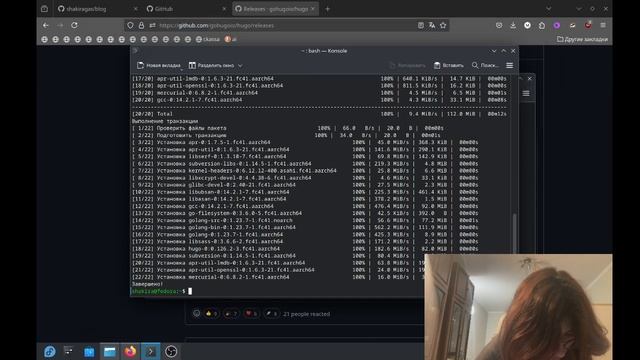
Task: Open the Firefox extensions puzzle icon
Action: tap(542, 25)
